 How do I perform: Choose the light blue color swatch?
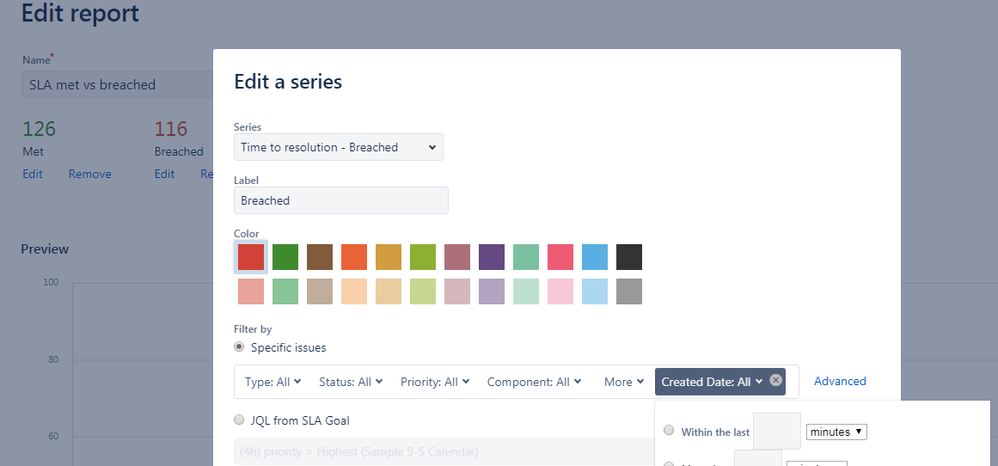click(x=594, y=291)
